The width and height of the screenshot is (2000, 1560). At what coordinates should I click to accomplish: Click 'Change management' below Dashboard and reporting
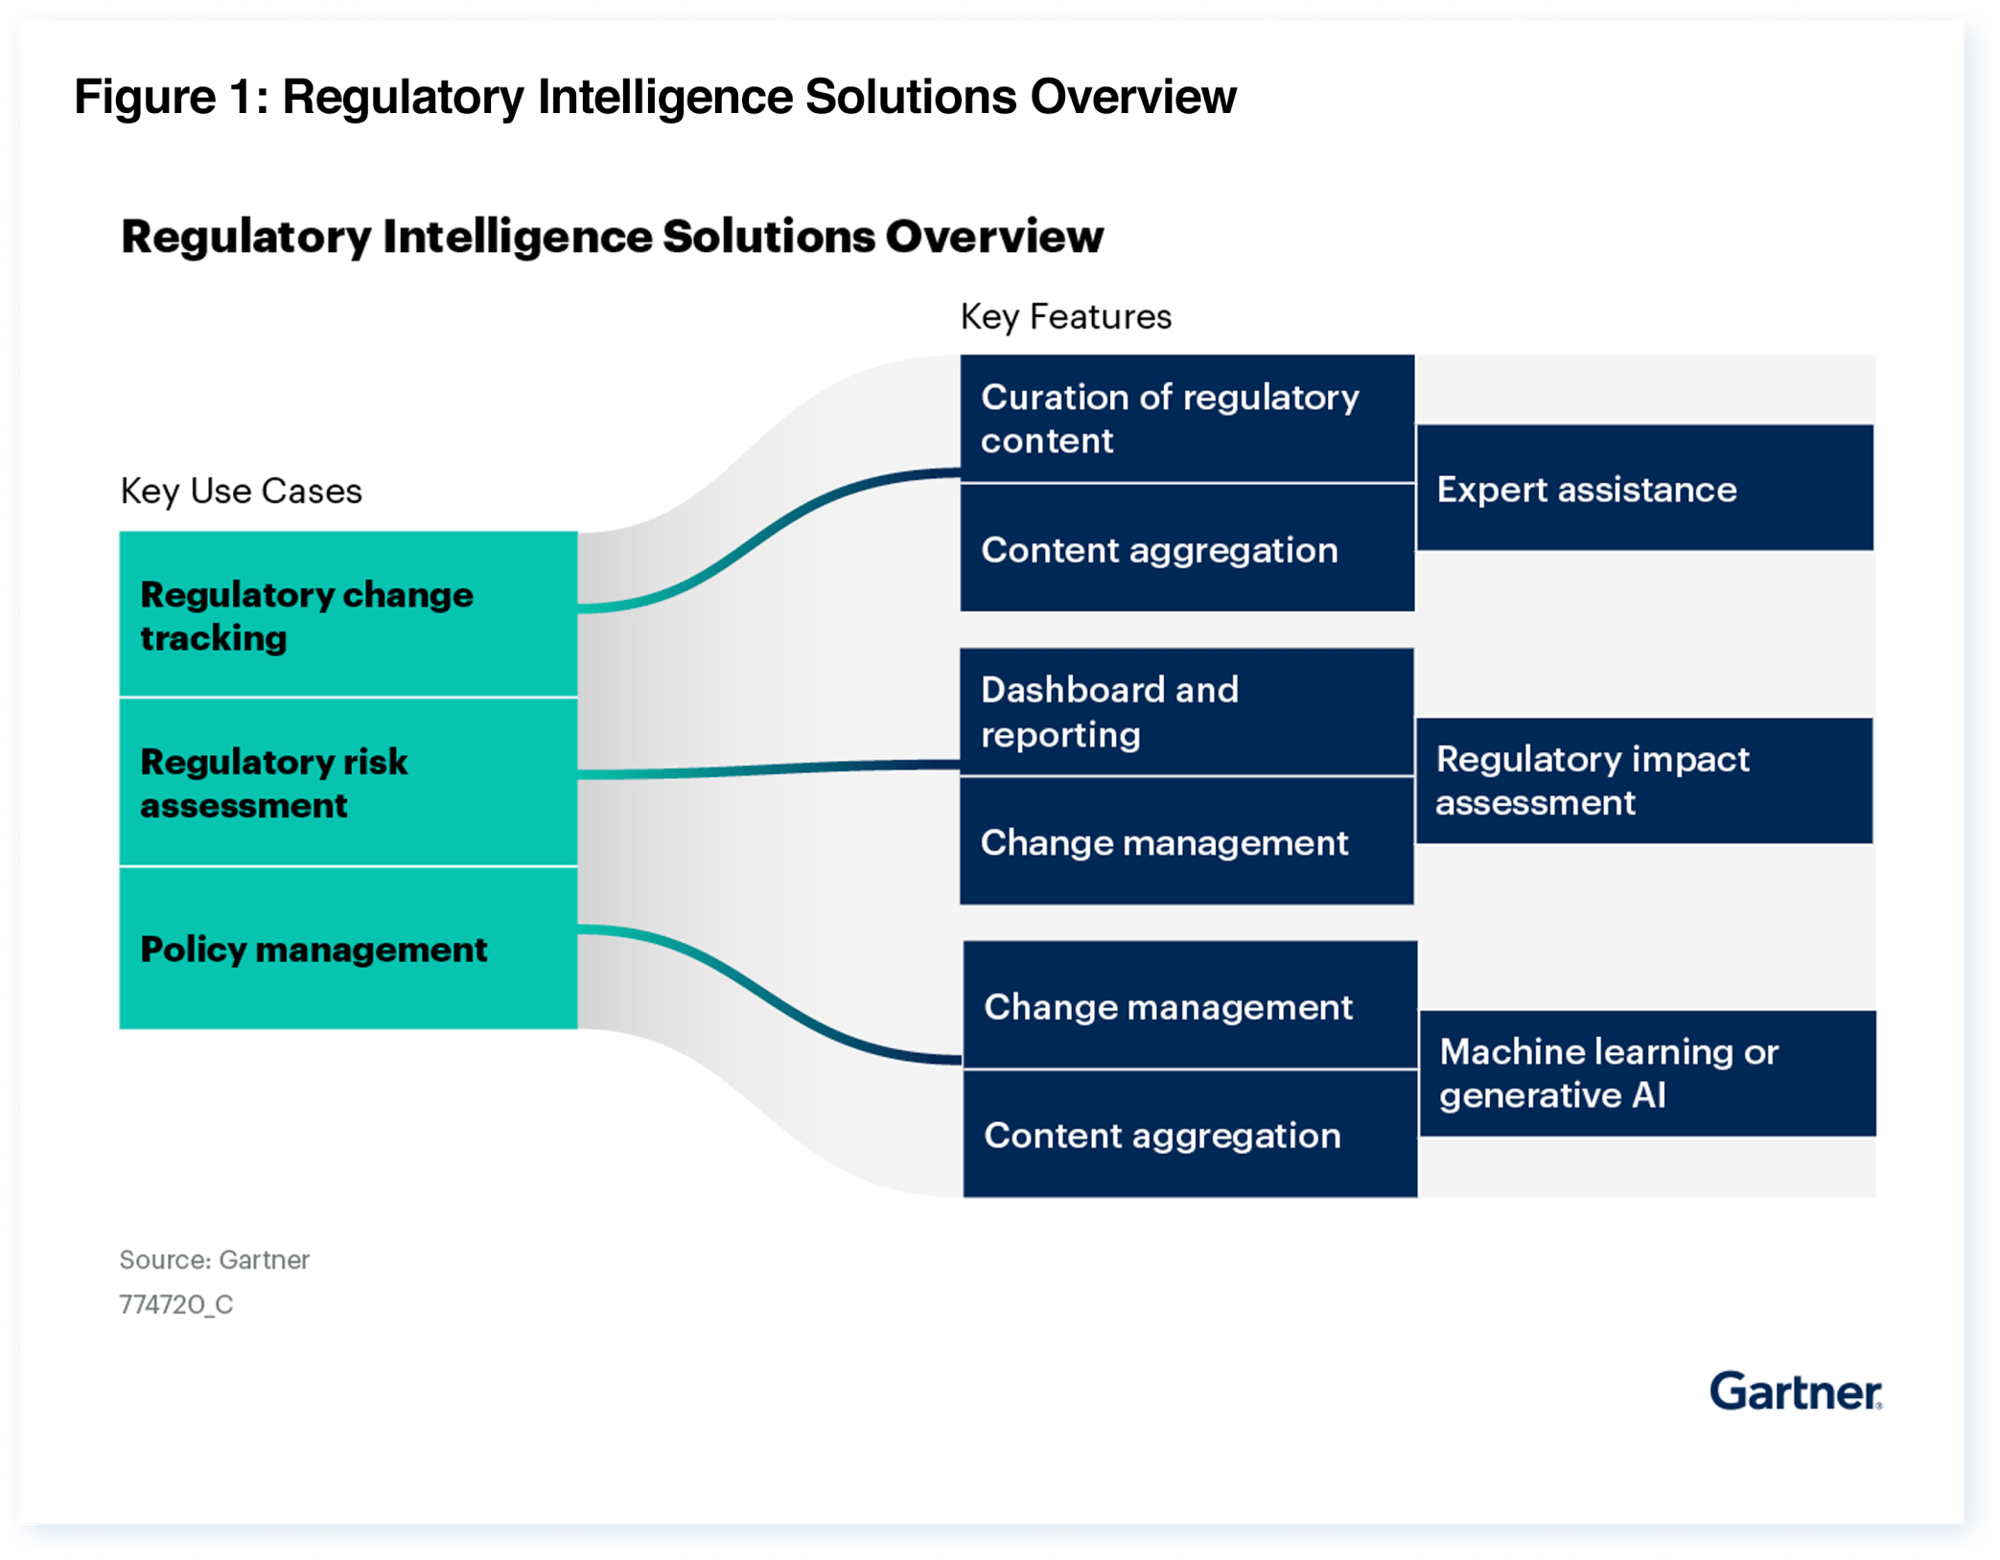point(1187,841)
